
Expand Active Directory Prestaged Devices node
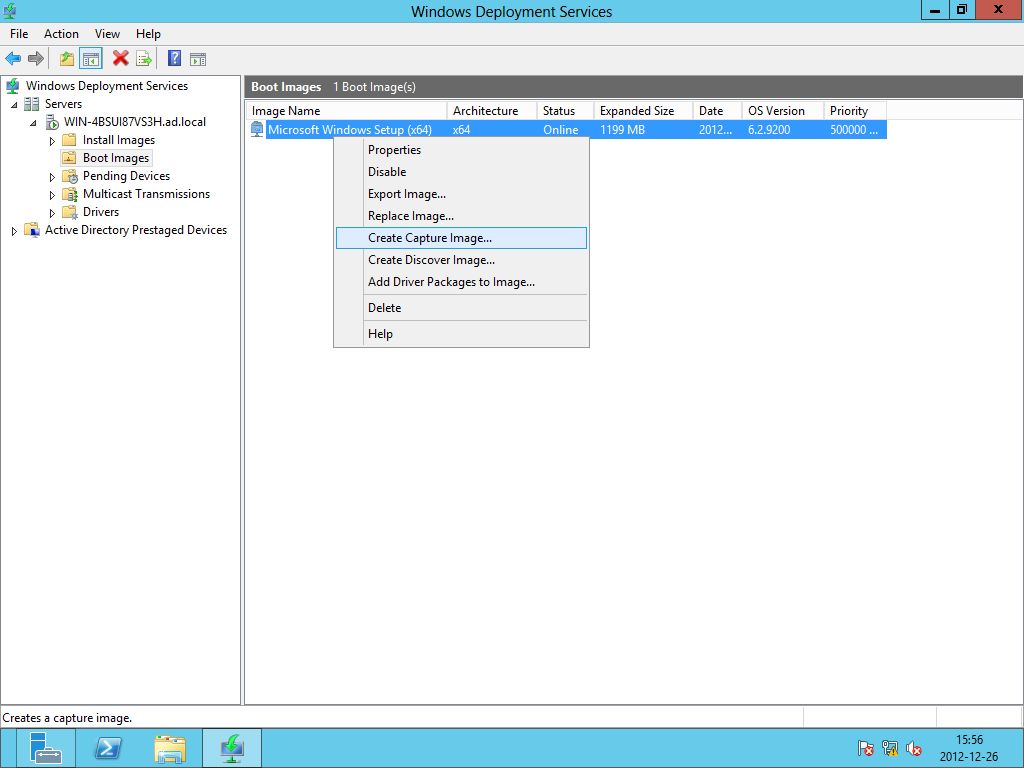click(x=14, y=231)
